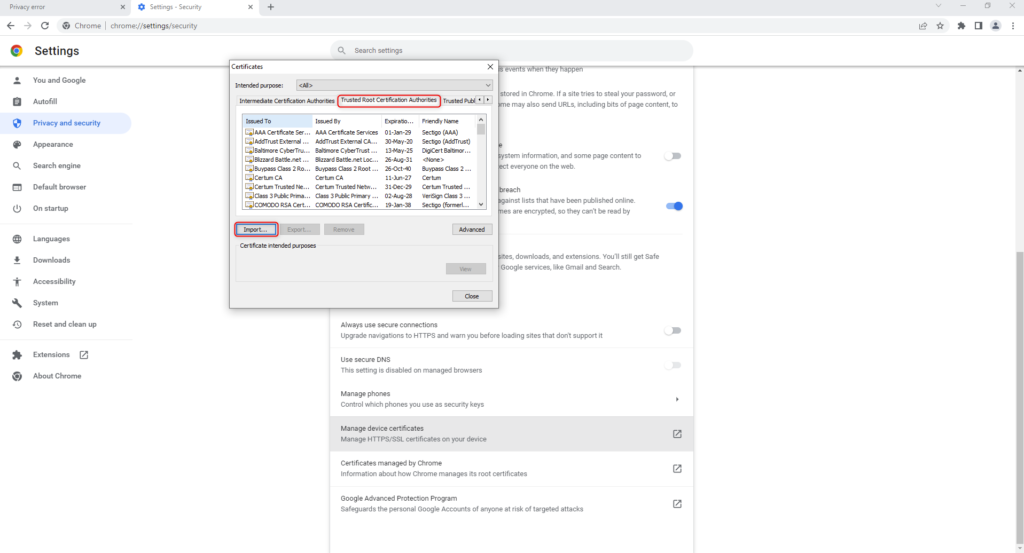Close the Certificates dialog with the X
Viewport: 1024px width, 553px height.
point(490,67)
